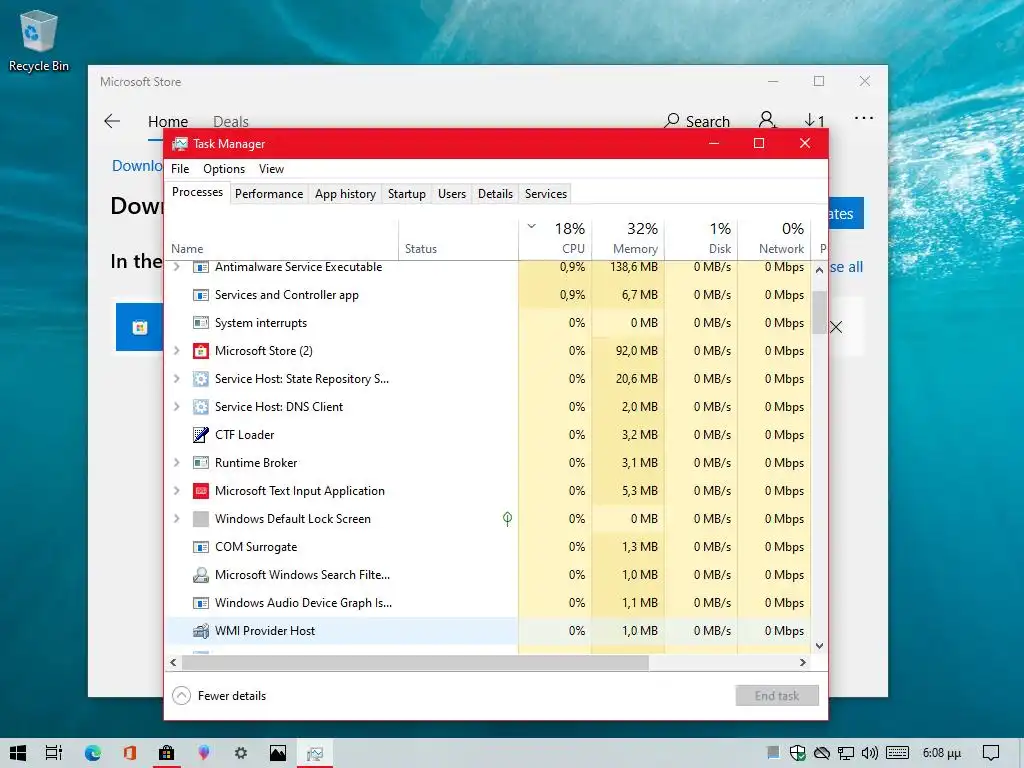
Task: Sort processes by Name column header
Action: tap(281, 239)
